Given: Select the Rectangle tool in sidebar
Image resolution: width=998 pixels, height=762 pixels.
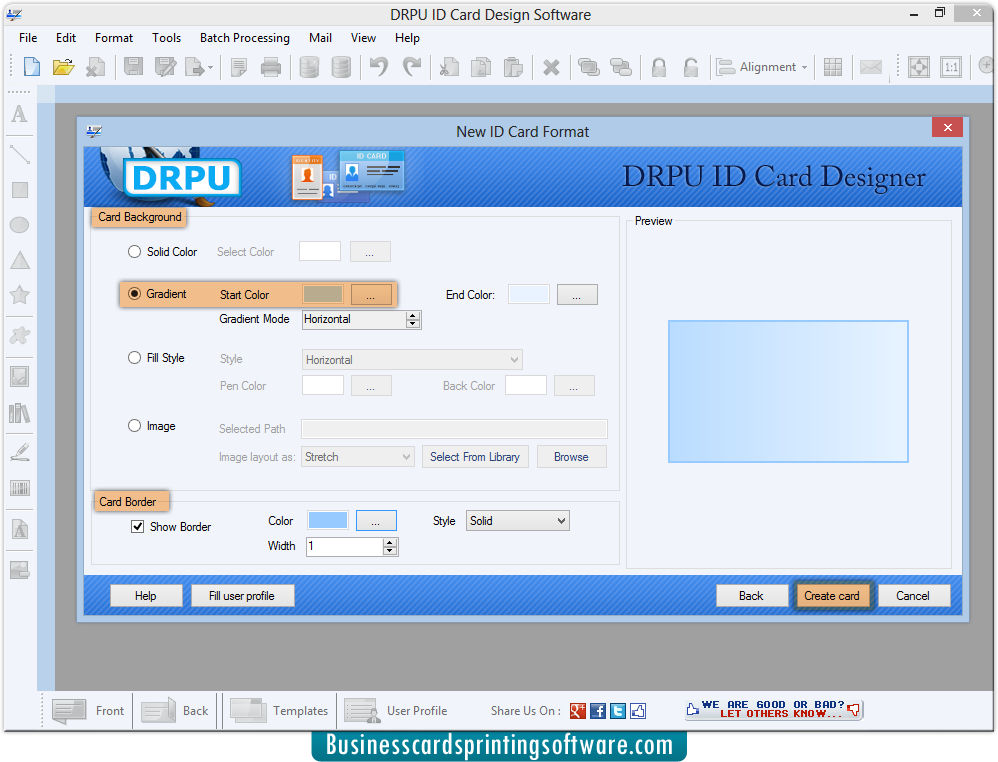Looking at the screenshot, I should tap(20, 190).
